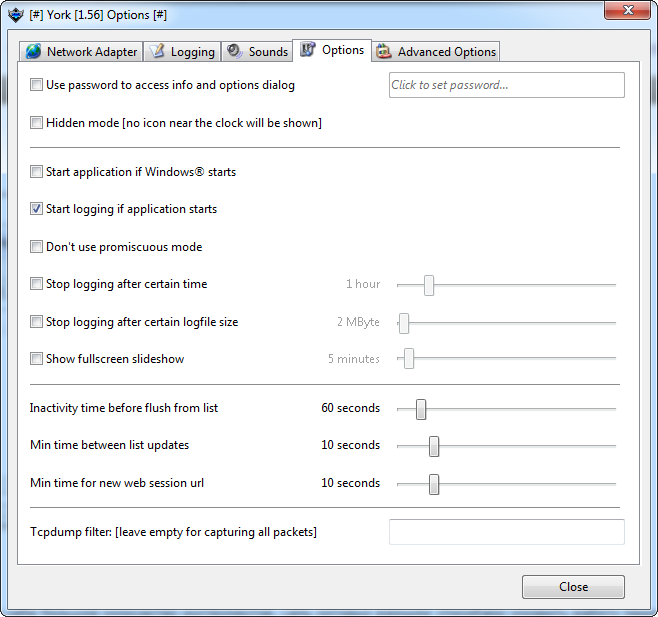Click the Options tab icon
The width and height of the screenshot is (658, 617).
(307, 50)
